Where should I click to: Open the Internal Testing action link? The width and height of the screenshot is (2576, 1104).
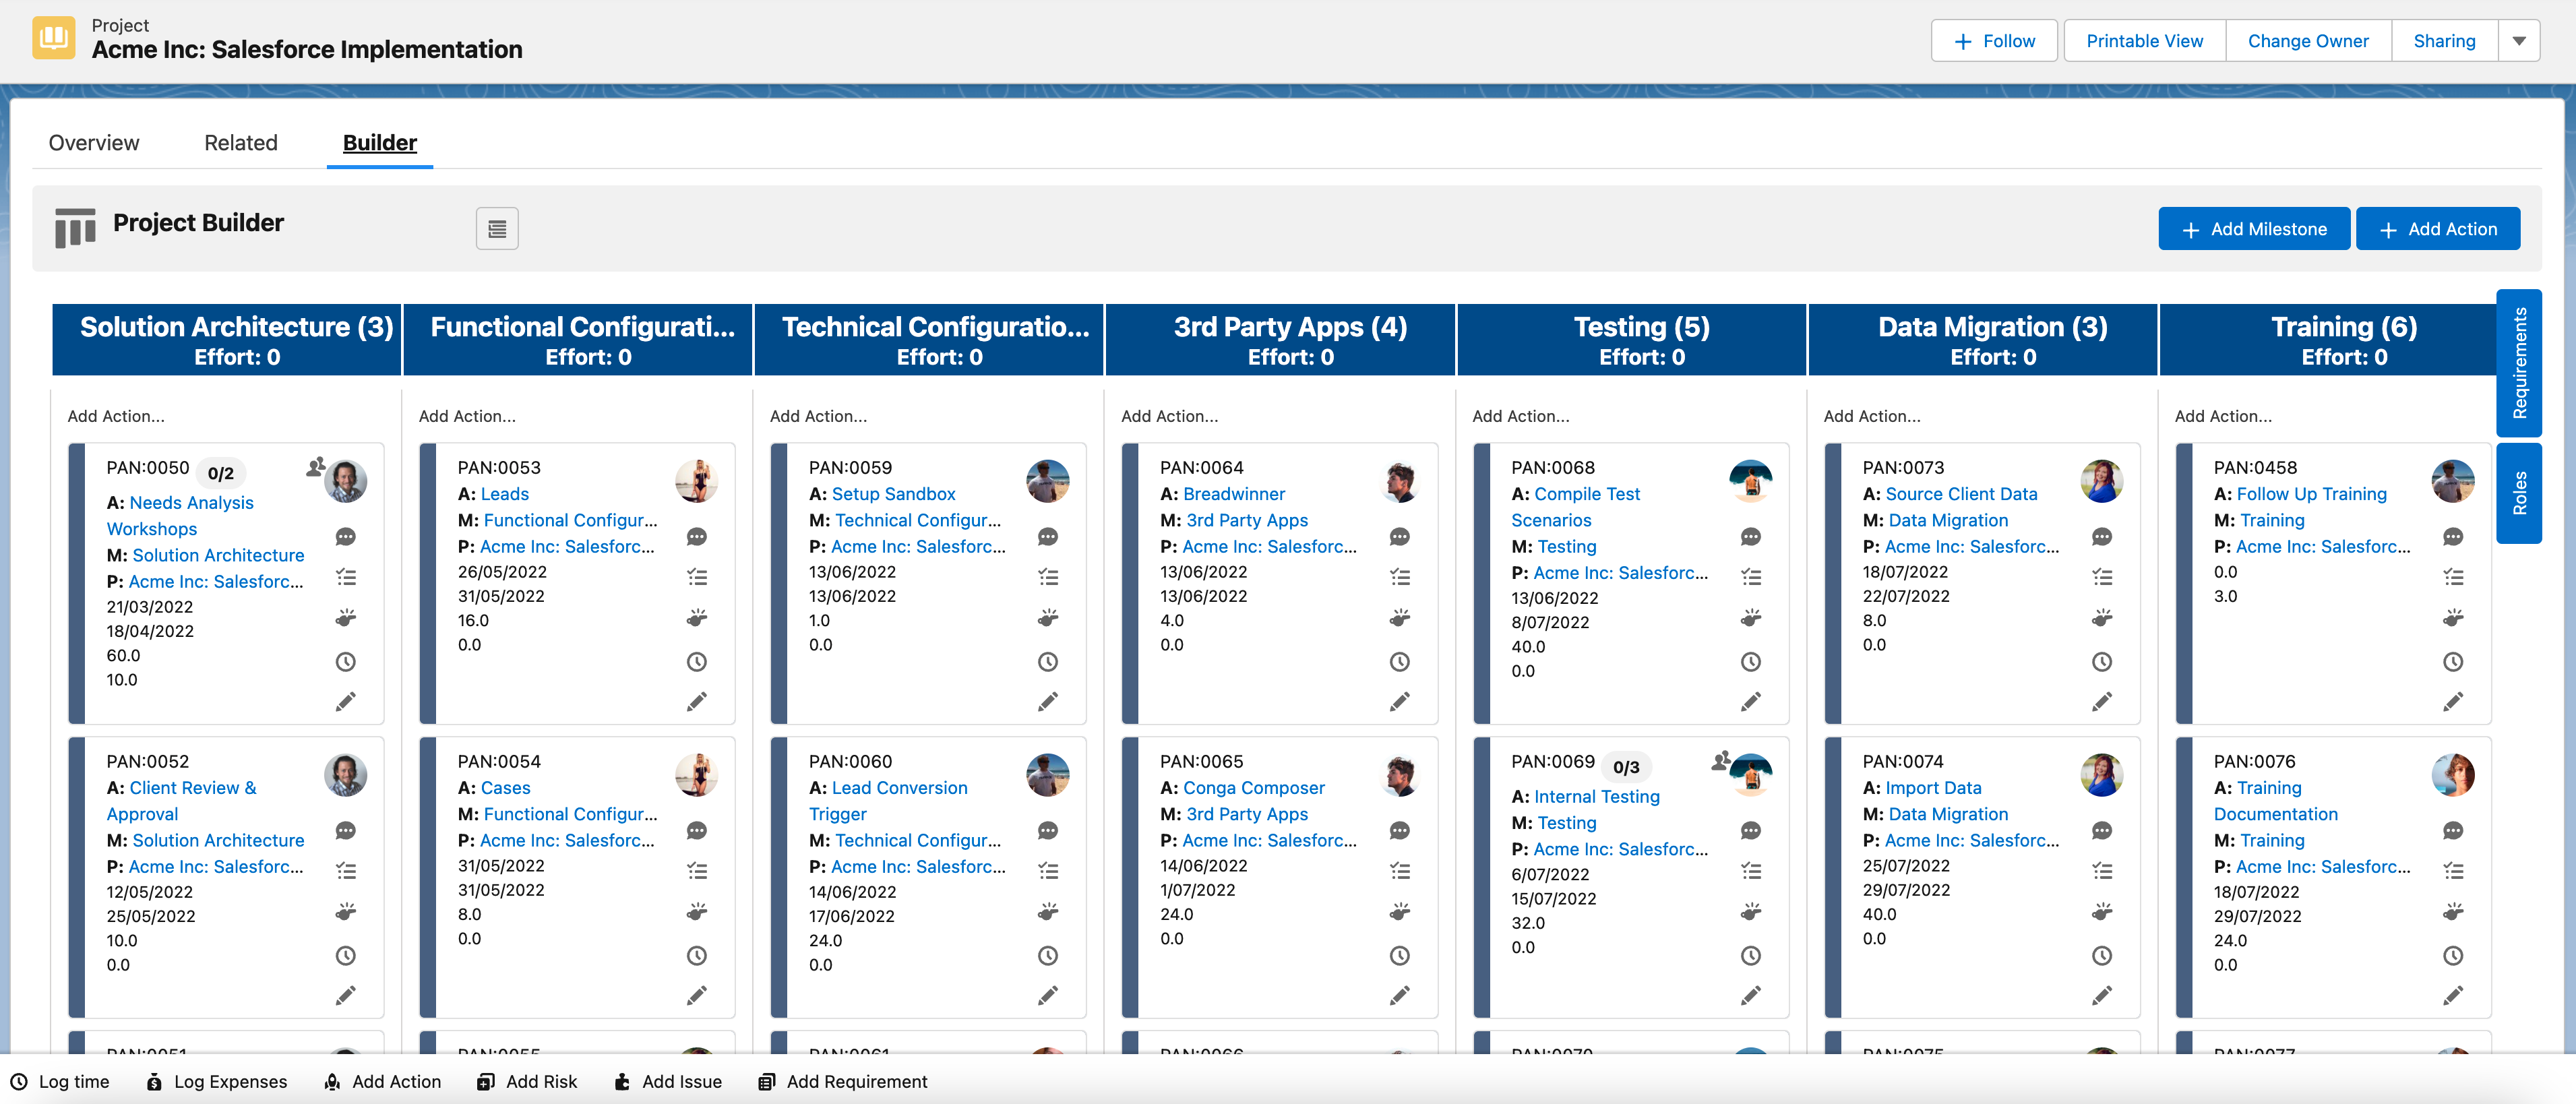1597,797
